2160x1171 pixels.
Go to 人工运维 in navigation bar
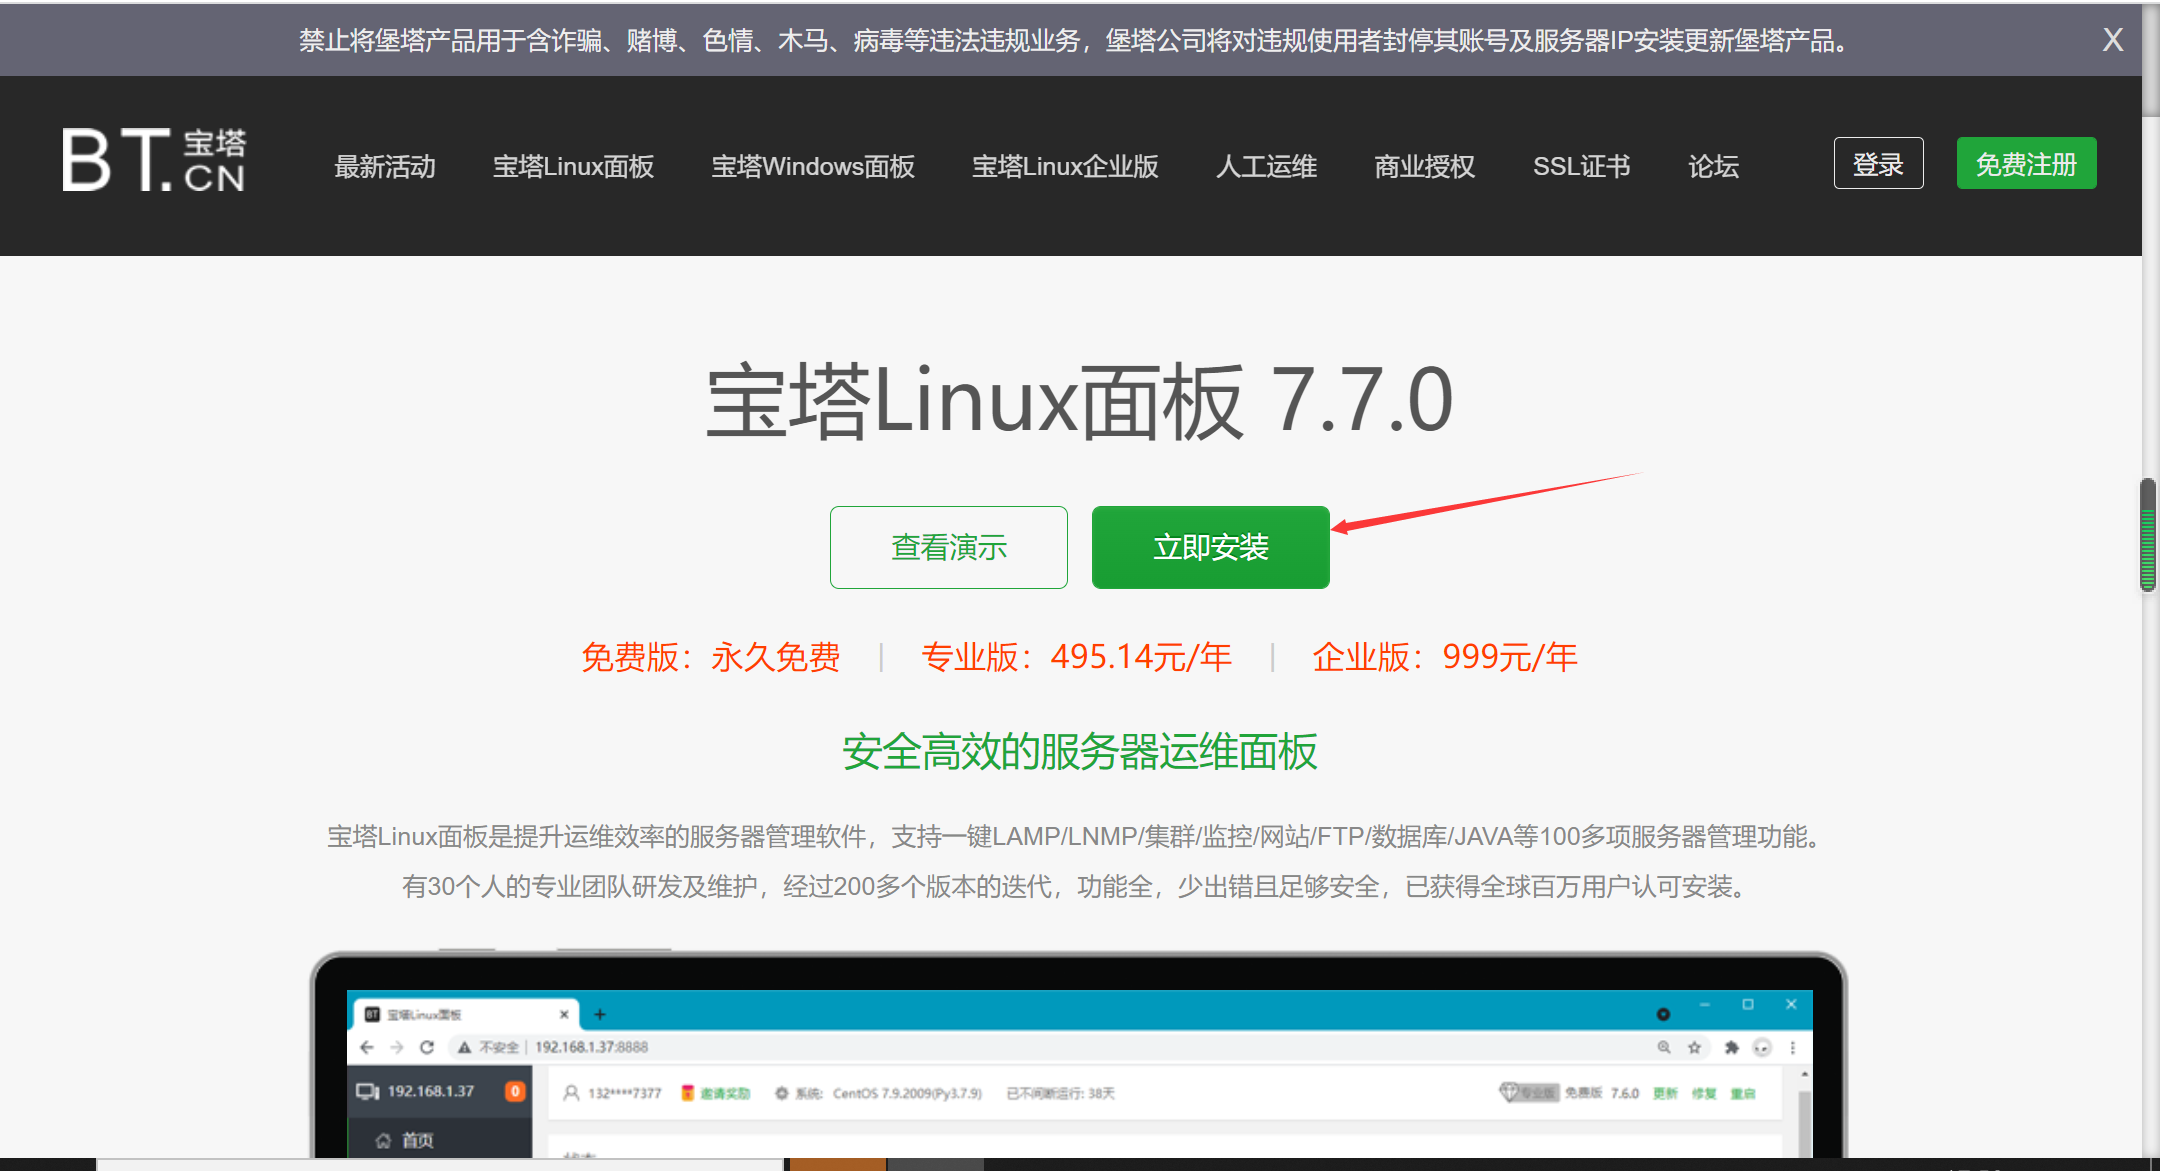pyautogui.click(x=1266, y=166)
